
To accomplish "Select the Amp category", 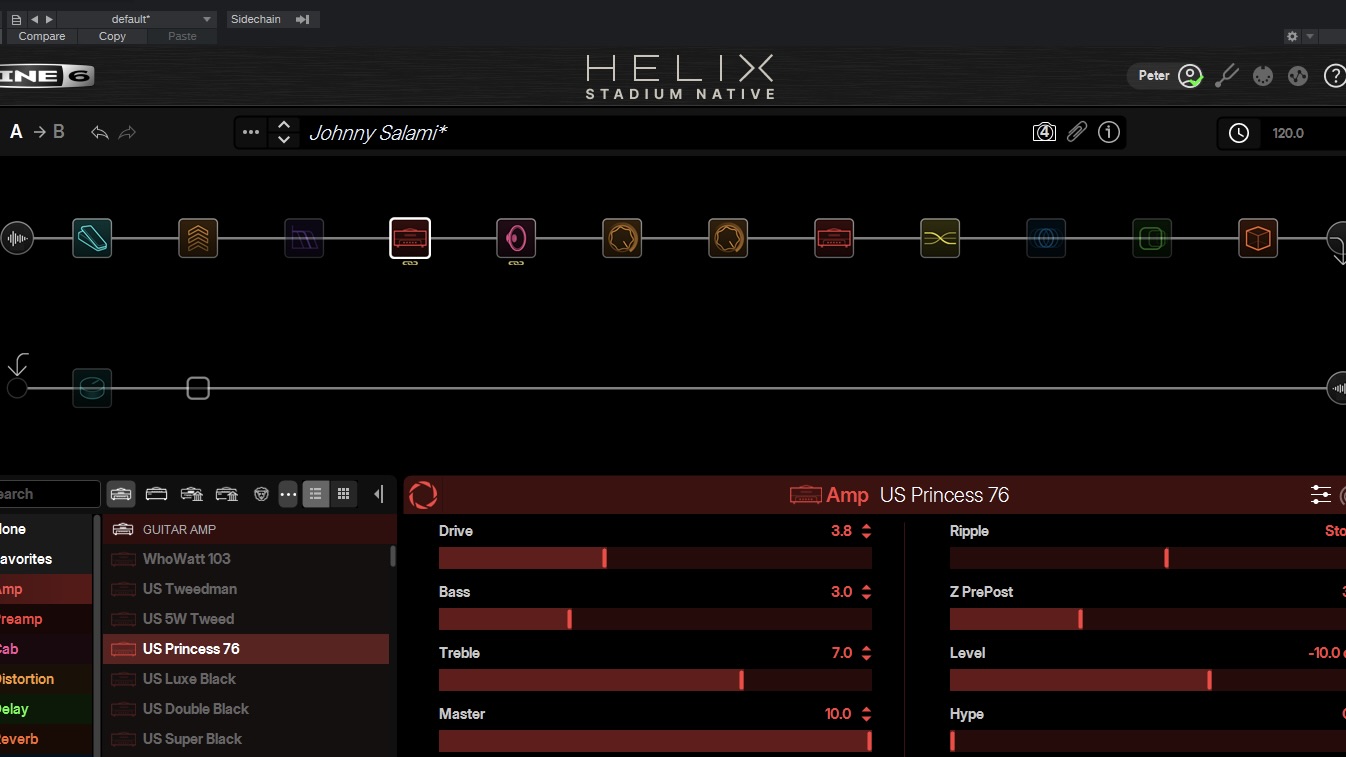I will (46, 589).
